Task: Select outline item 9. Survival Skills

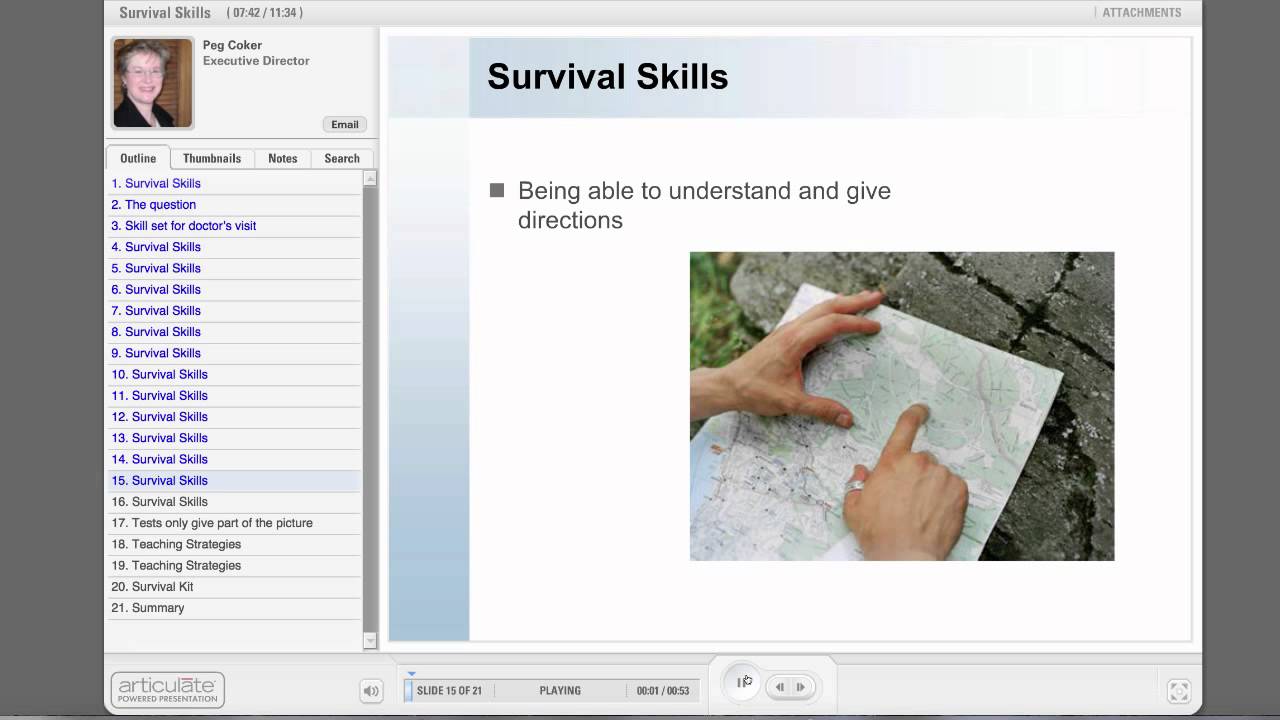Action: [x=234, y=353]
